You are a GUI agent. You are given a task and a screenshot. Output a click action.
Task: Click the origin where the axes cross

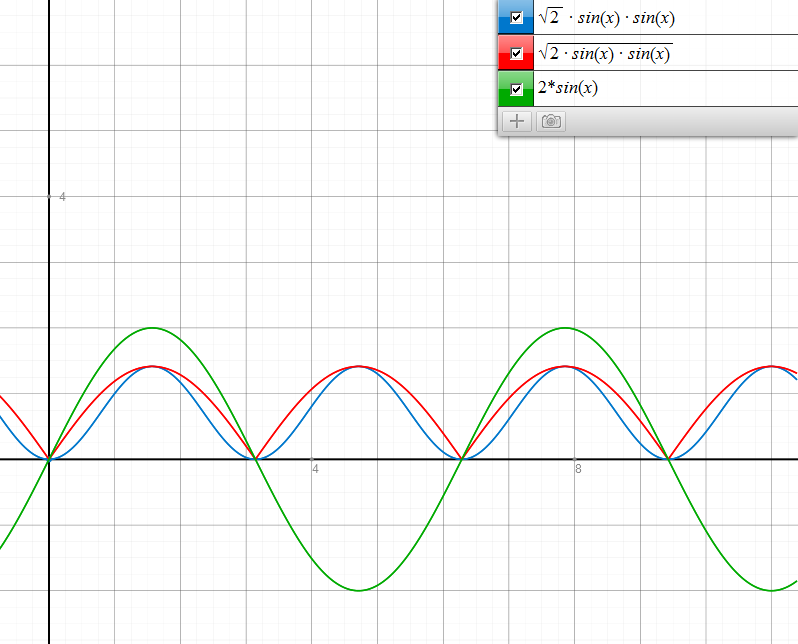pyautogui.click(x=49, y=460)
